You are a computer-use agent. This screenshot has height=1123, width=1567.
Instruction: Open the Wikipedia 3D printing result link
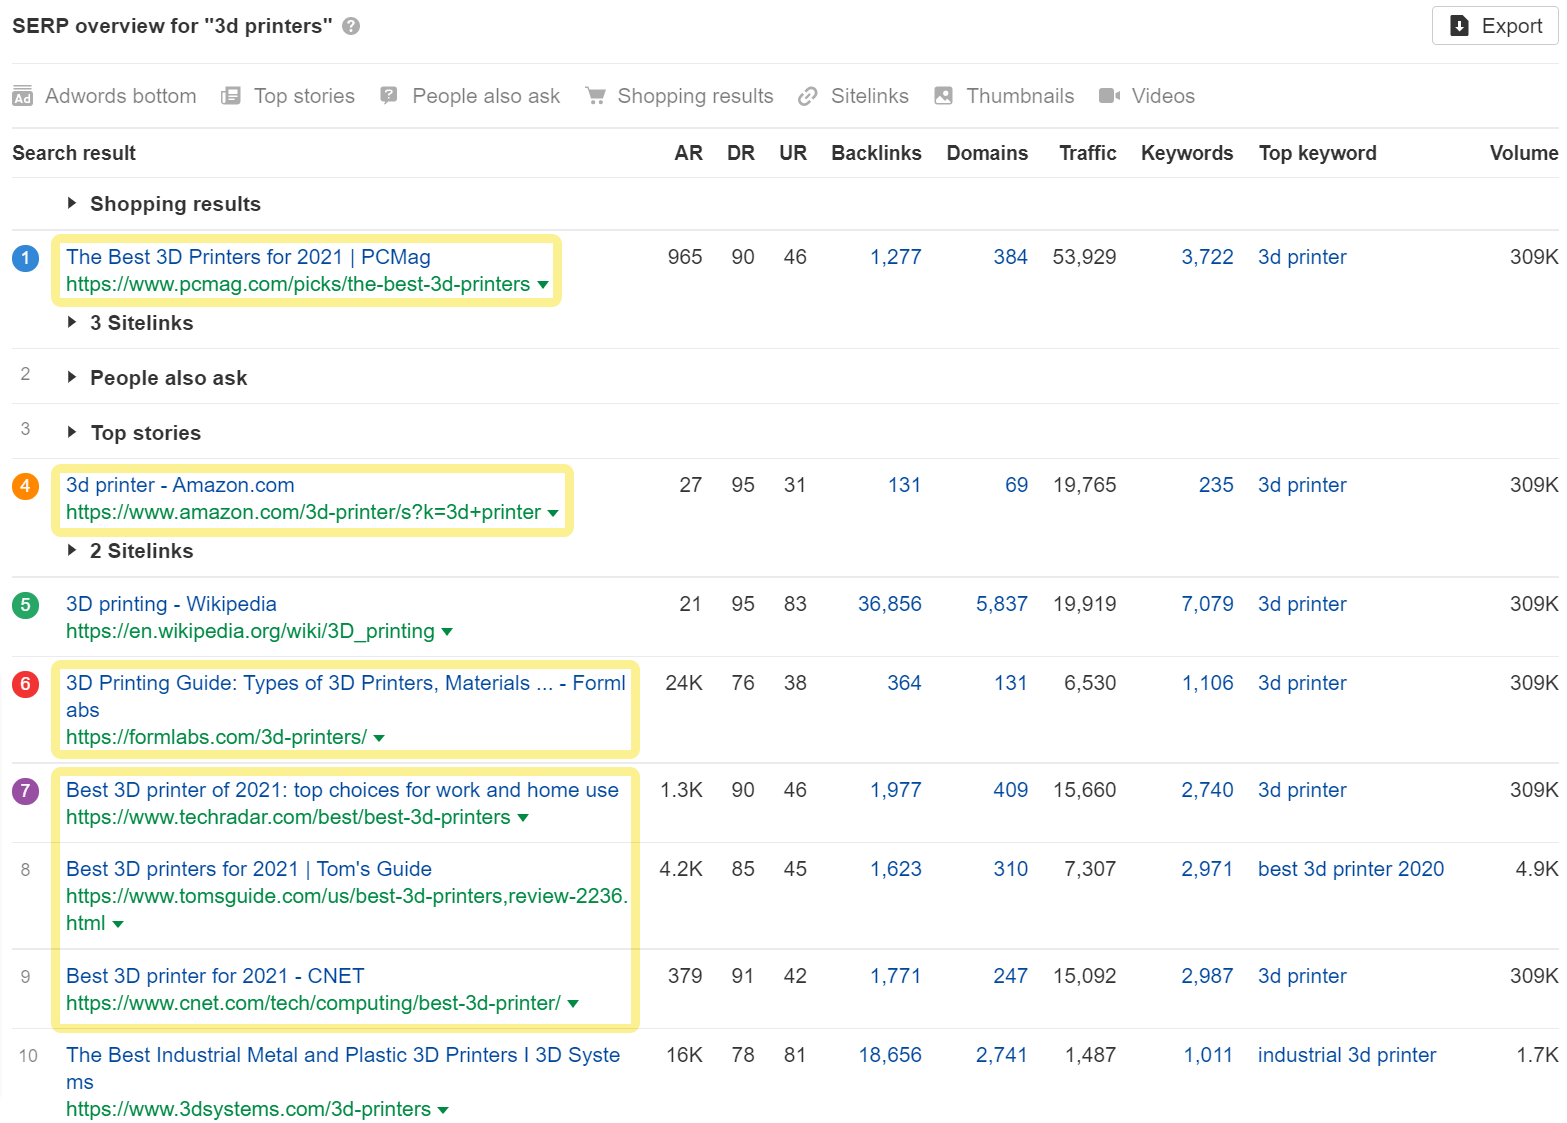click(x=170, y=603)
